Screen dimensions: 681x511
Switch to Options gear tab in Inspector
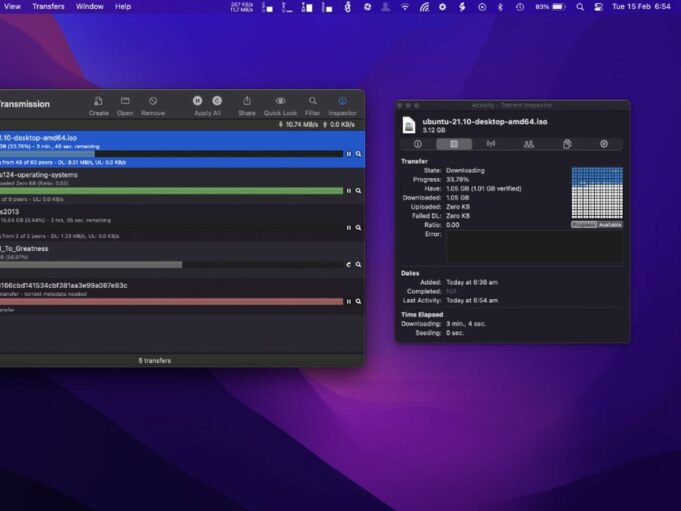(x=604, y=144)
